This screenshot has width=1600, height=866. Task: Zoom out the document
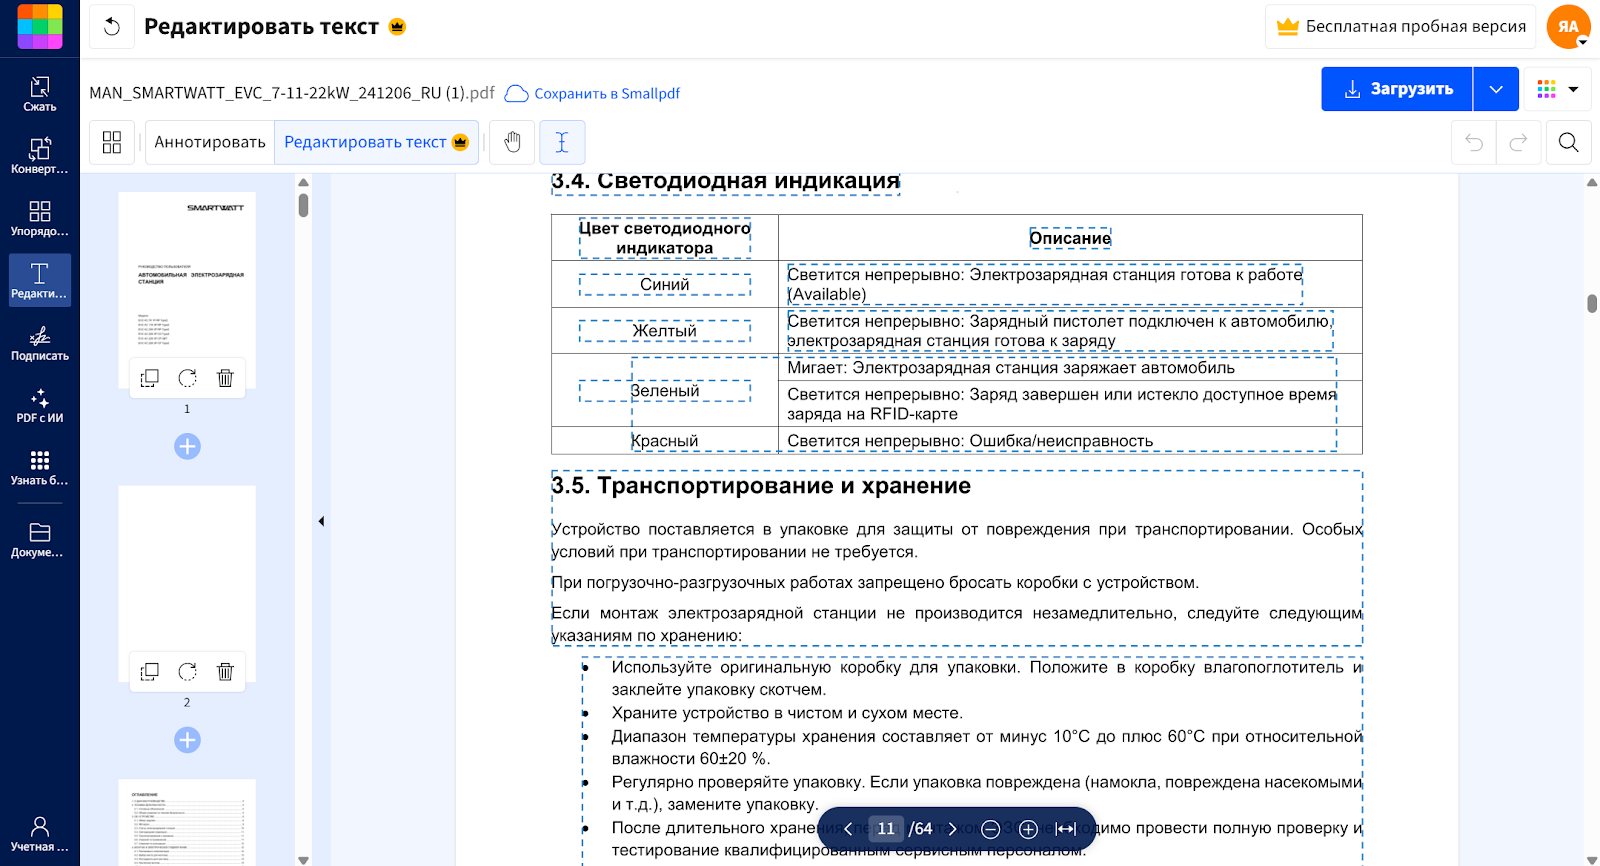(991, 829)
